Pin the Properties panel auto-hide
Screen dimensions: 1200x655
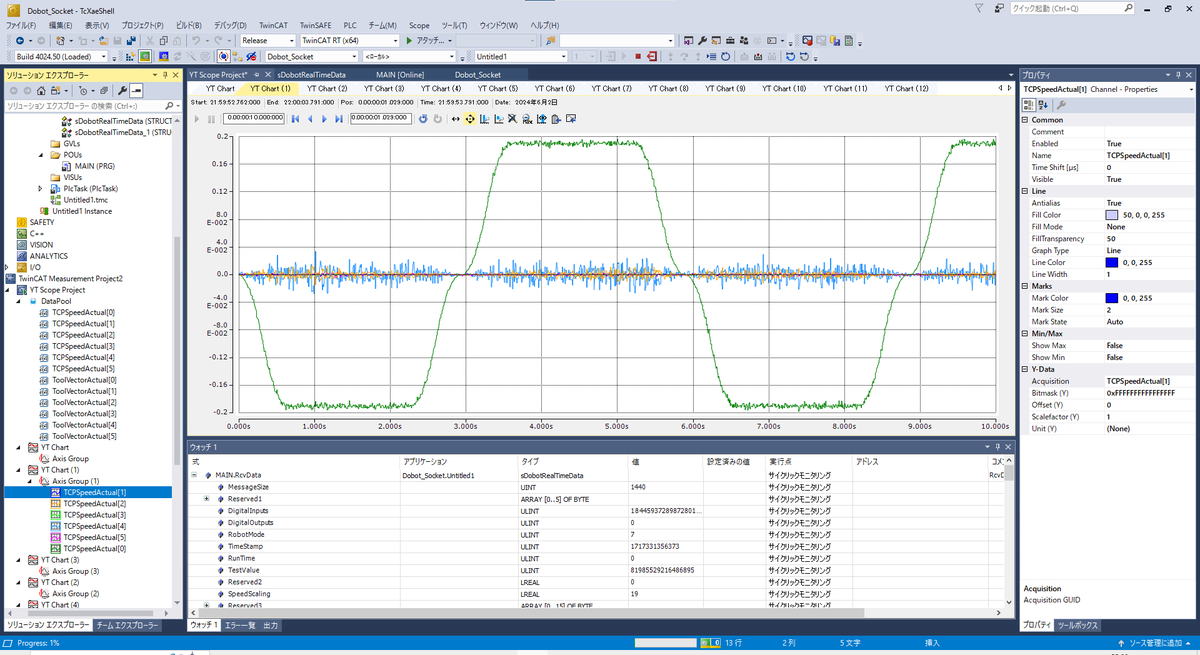pos(1179,75)
